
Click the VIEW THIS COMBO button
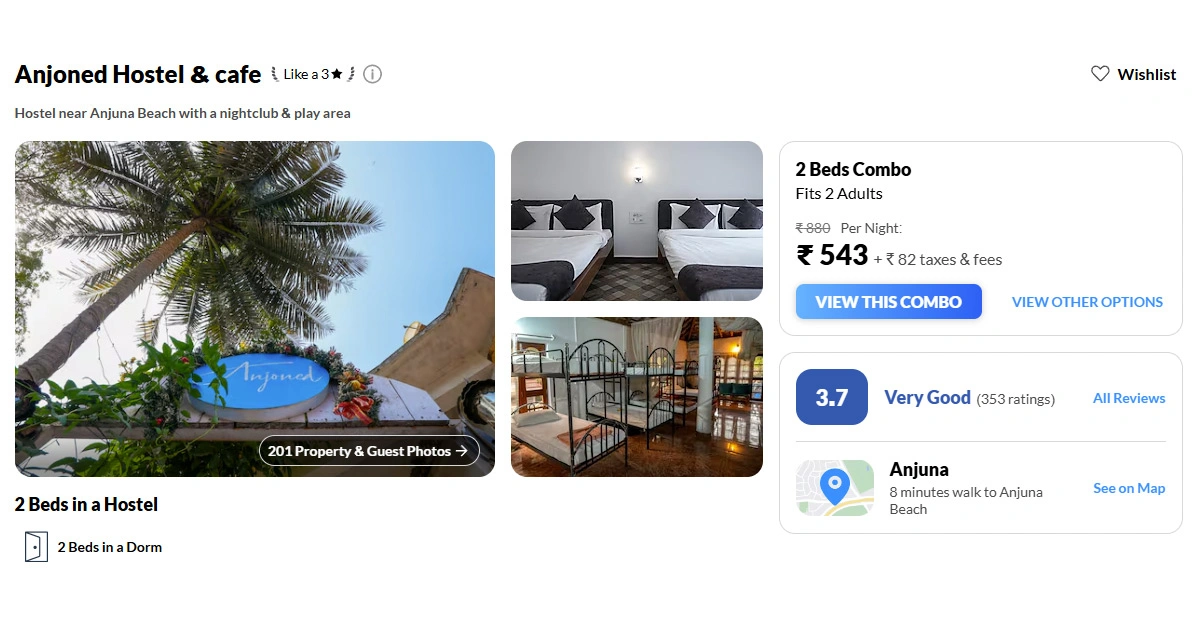[889, 302]
